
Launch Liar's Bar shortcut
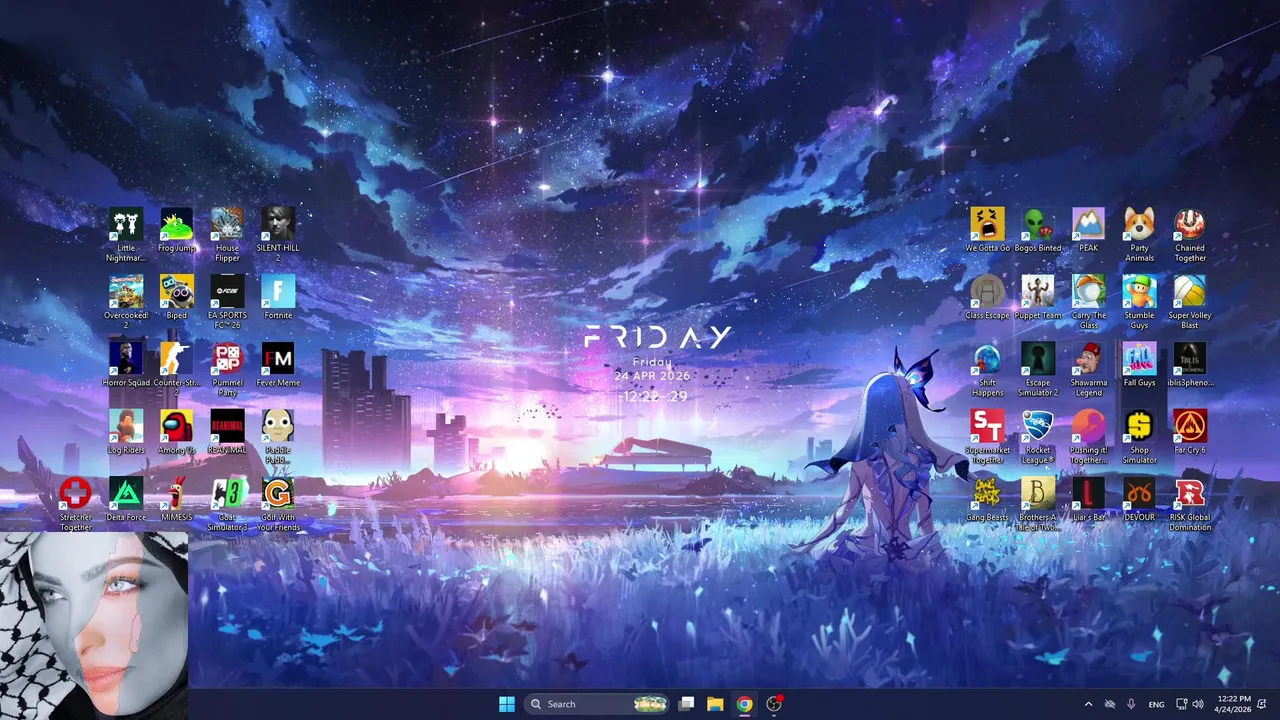1088,497
